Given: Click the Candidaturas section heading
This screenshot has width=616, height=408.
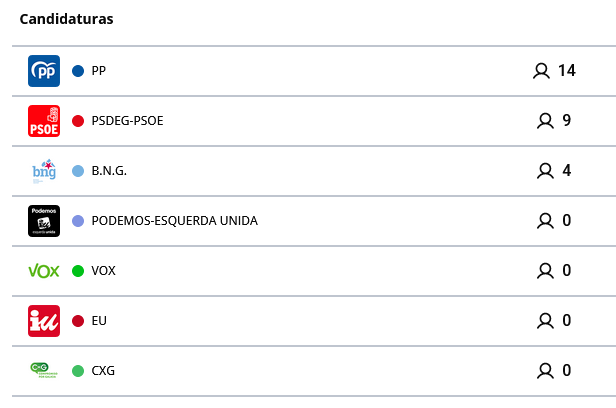Looking at the screenshot, I should (x=66, y=20).
